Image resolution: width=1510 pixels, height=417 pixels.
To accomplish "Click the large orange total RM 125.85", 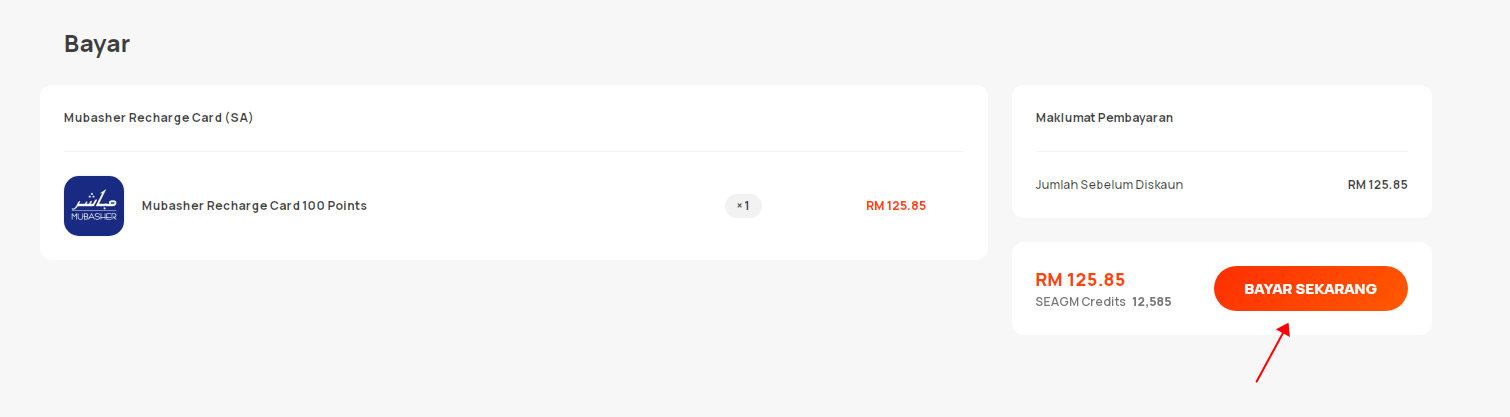I will click(x=1080, y=280).
